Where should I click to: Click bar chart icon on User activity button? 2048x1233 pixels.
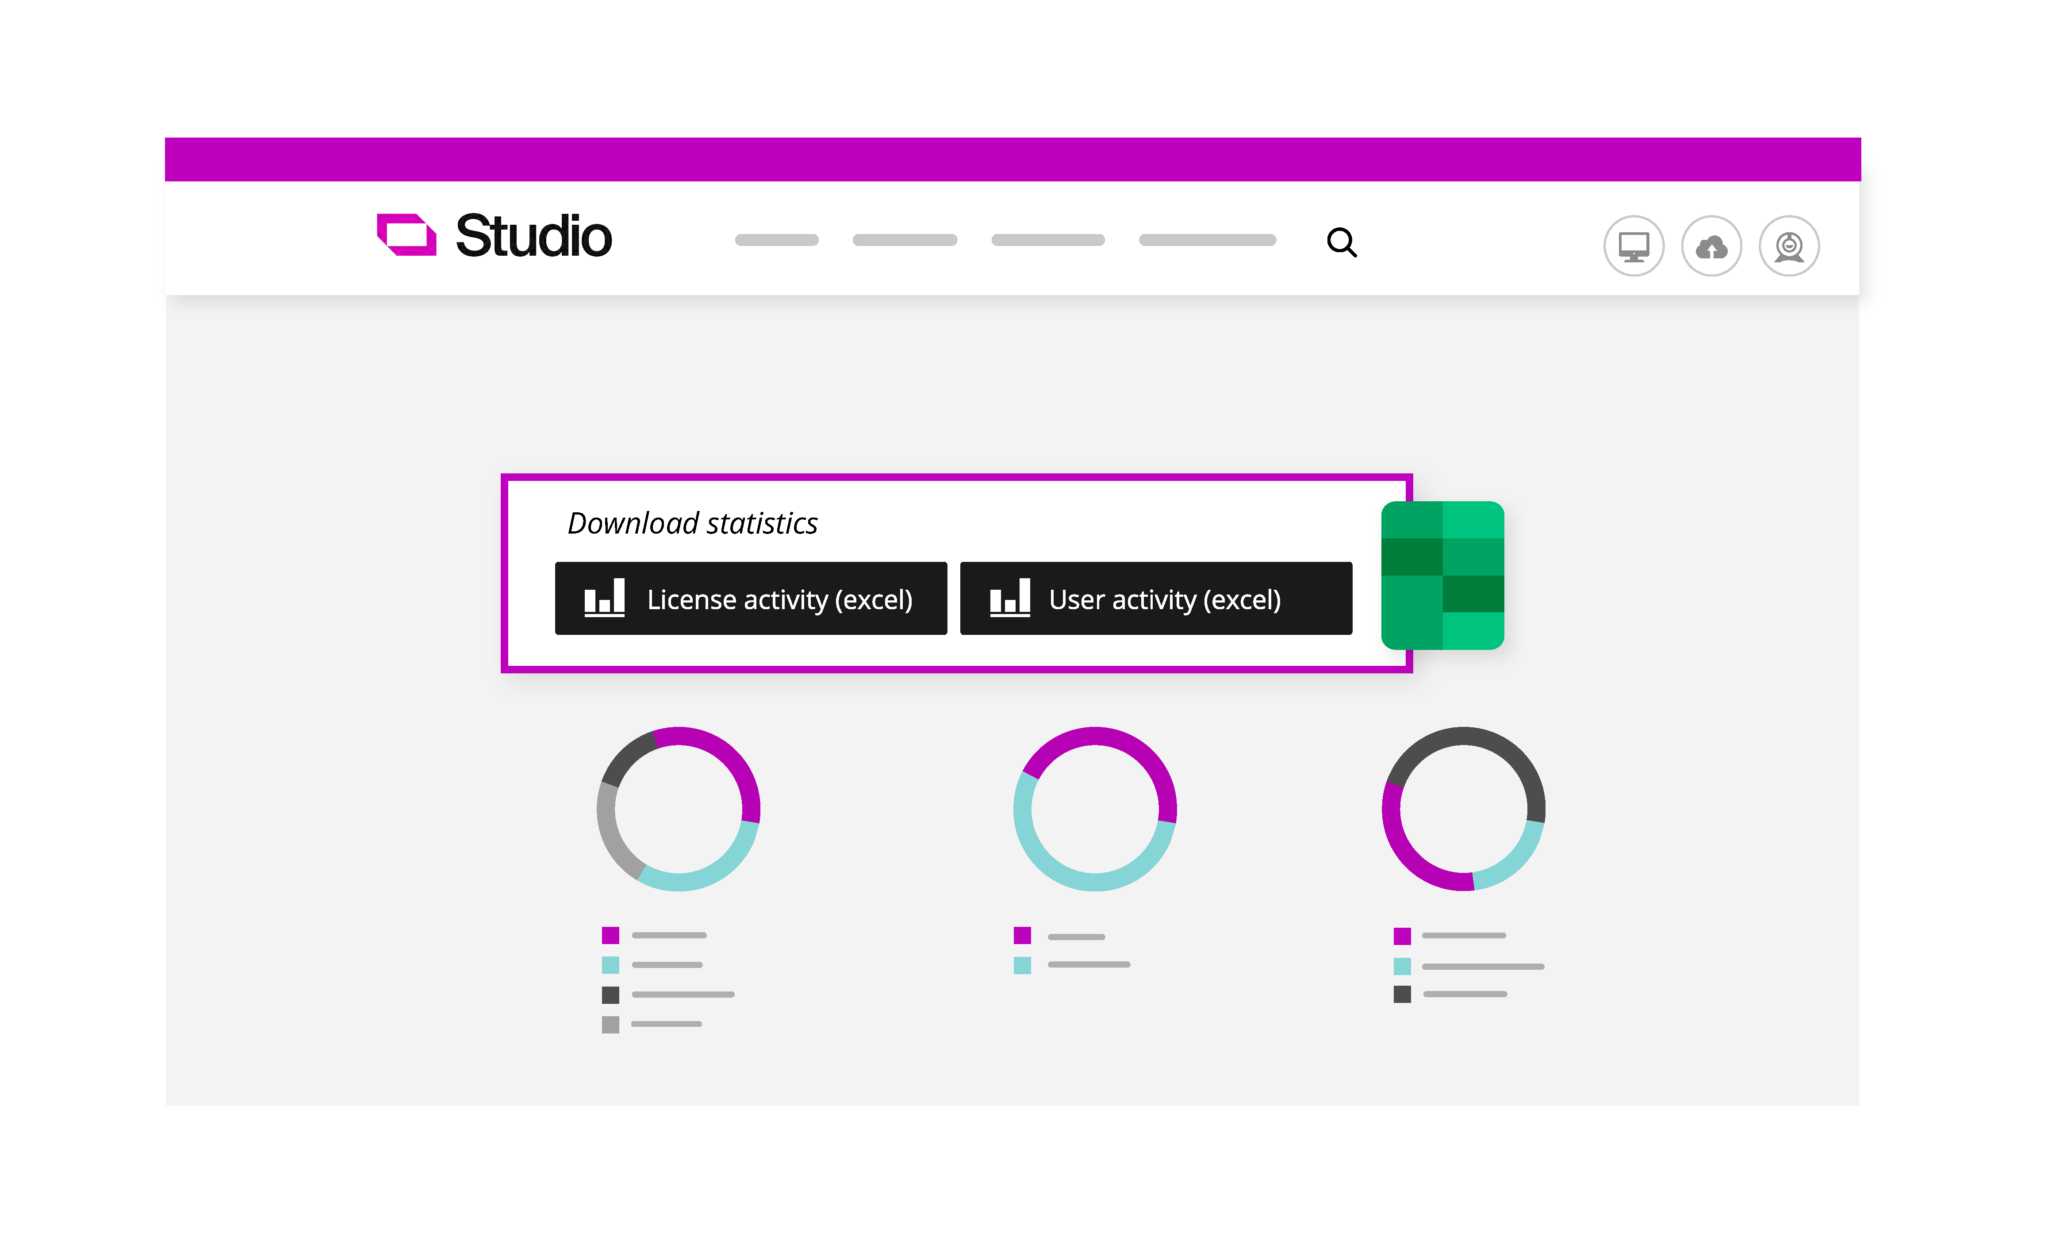pyautogui.click(x=1010, y=597)
